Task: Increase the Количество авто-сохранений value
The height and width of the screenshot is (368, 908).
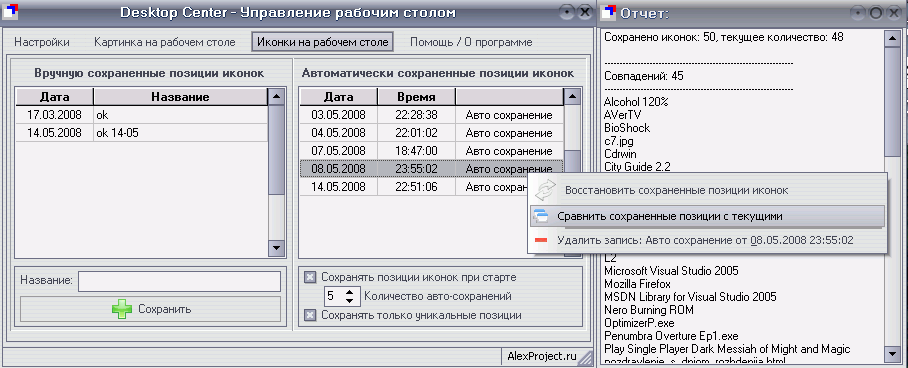Action: (x=349, y=292)
